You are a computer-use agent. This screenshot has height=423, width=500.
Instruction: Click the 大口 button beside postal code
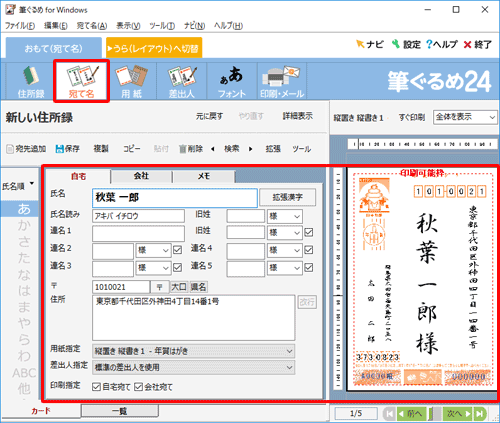pyautogui.click(x=179, y=287)
